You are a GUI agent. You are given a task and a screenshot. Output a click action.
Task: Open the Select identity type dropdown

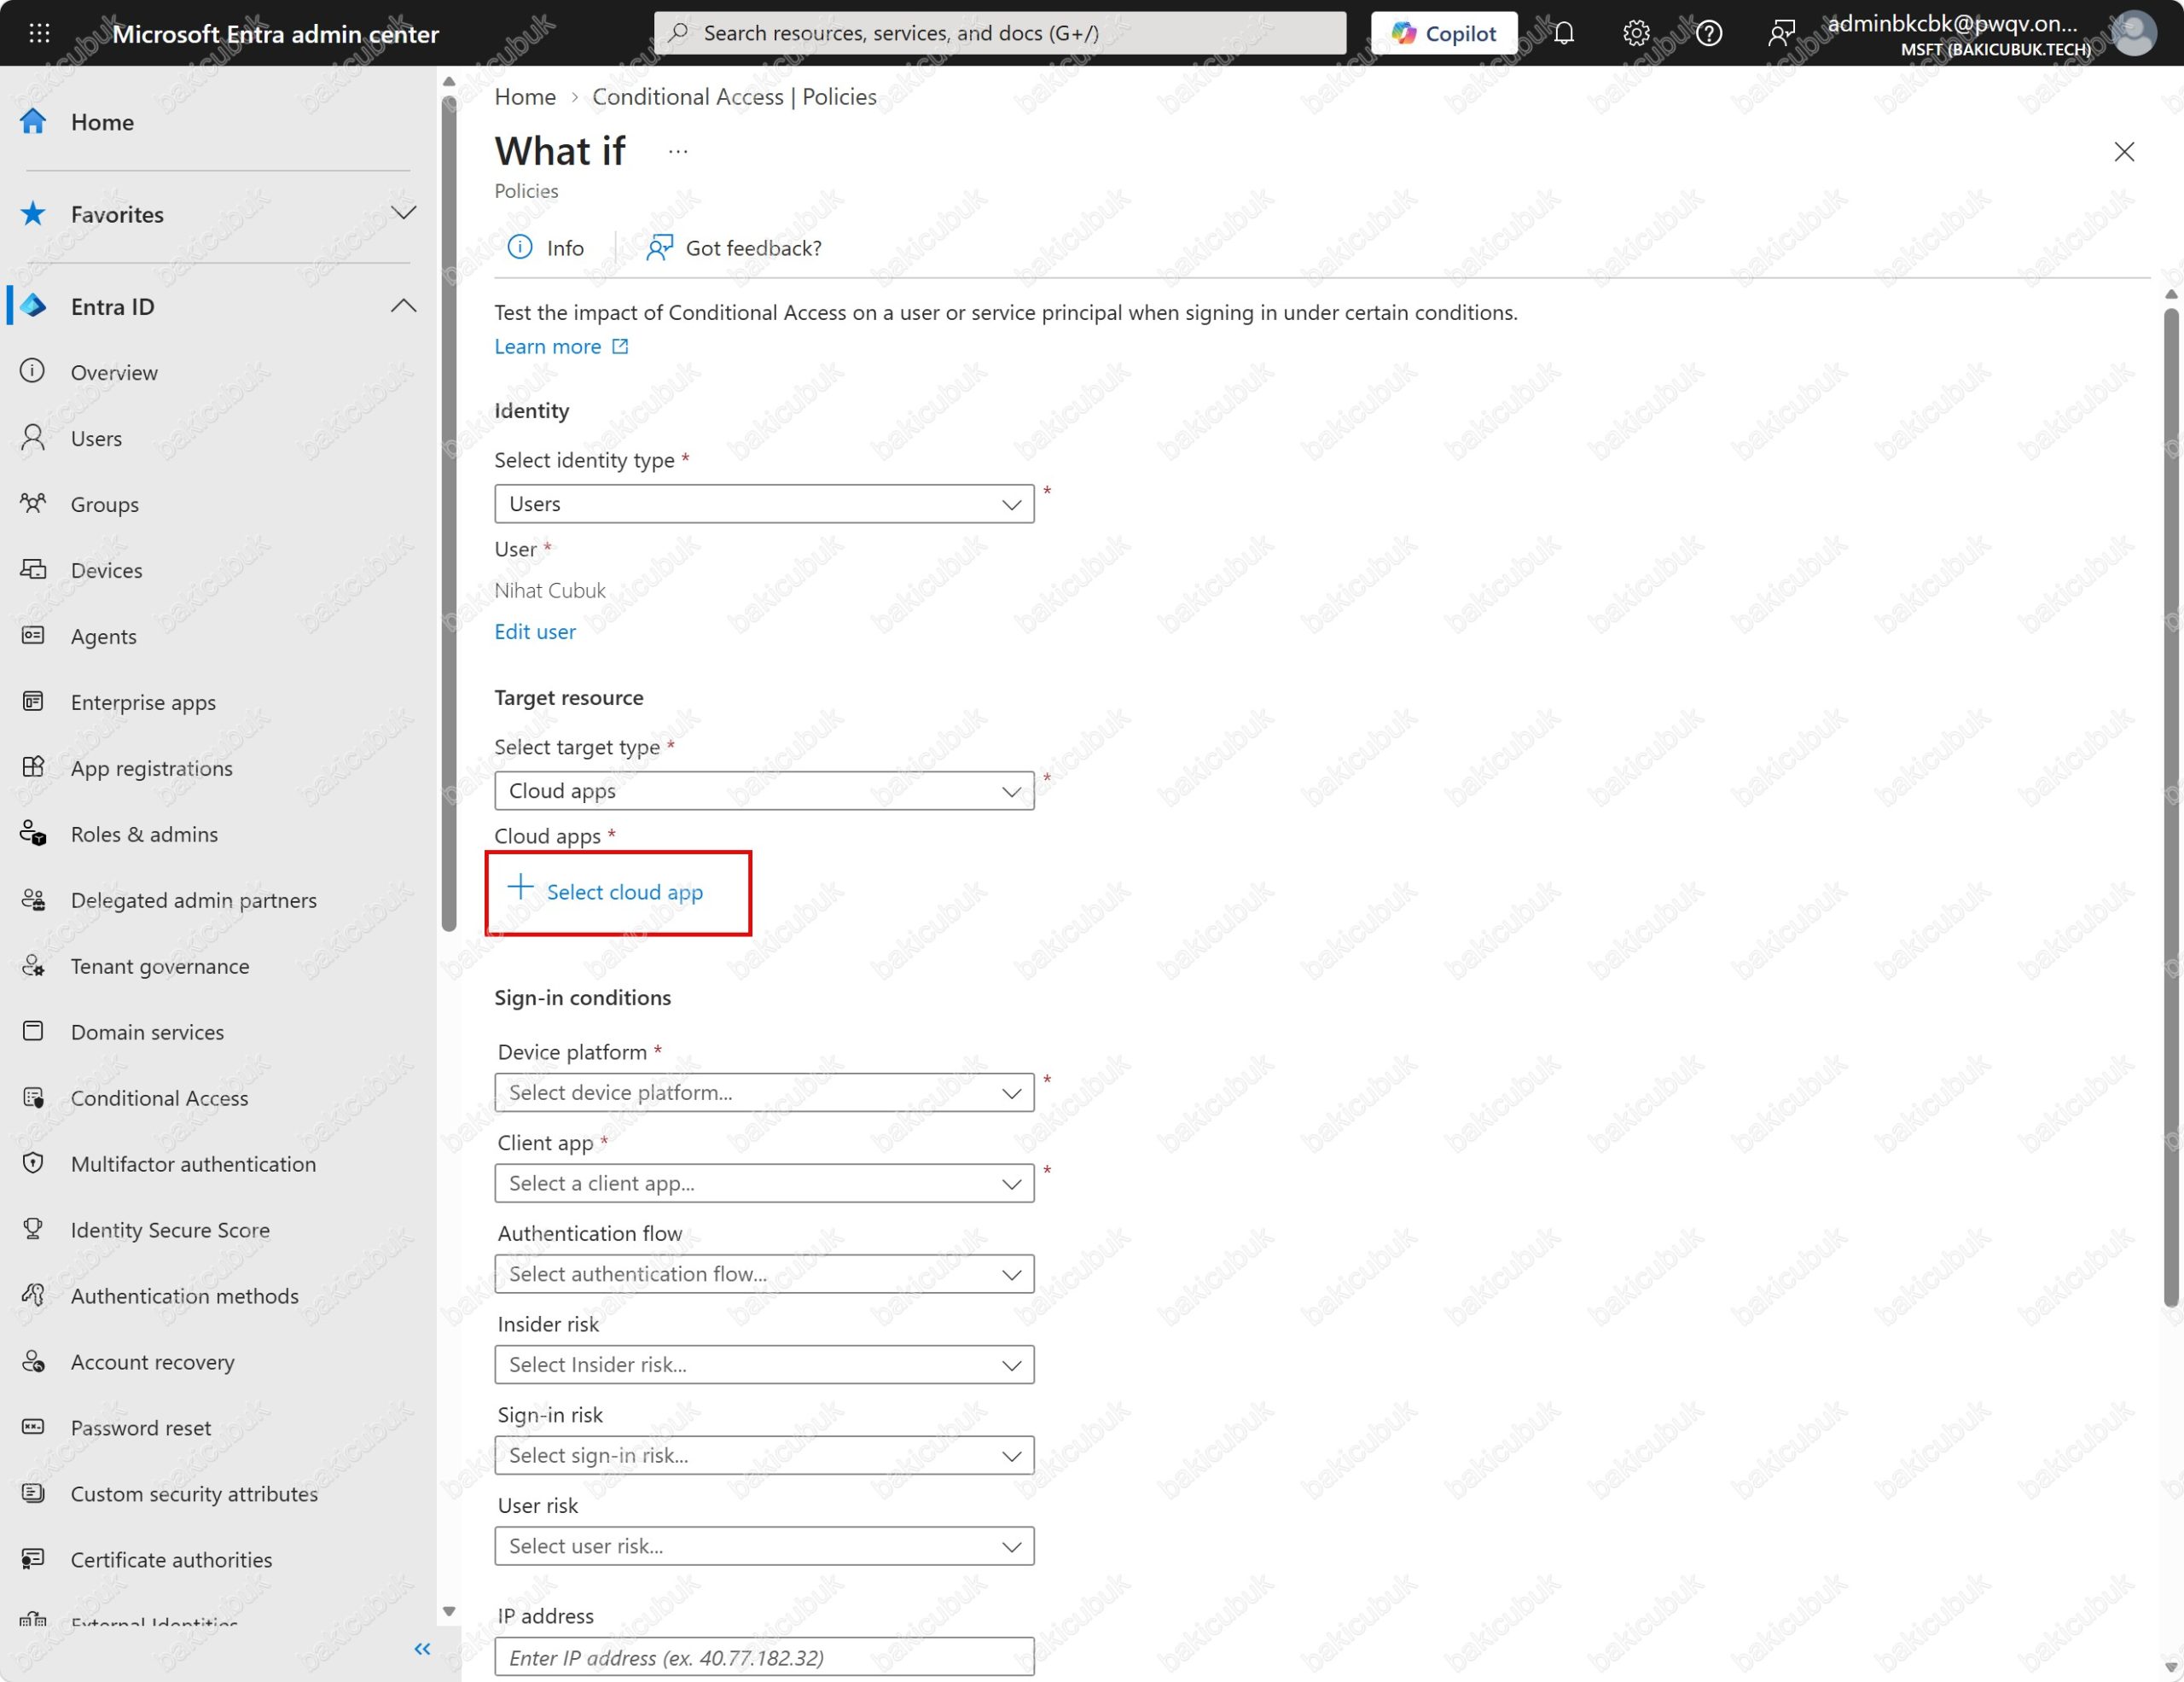(764, 503)
